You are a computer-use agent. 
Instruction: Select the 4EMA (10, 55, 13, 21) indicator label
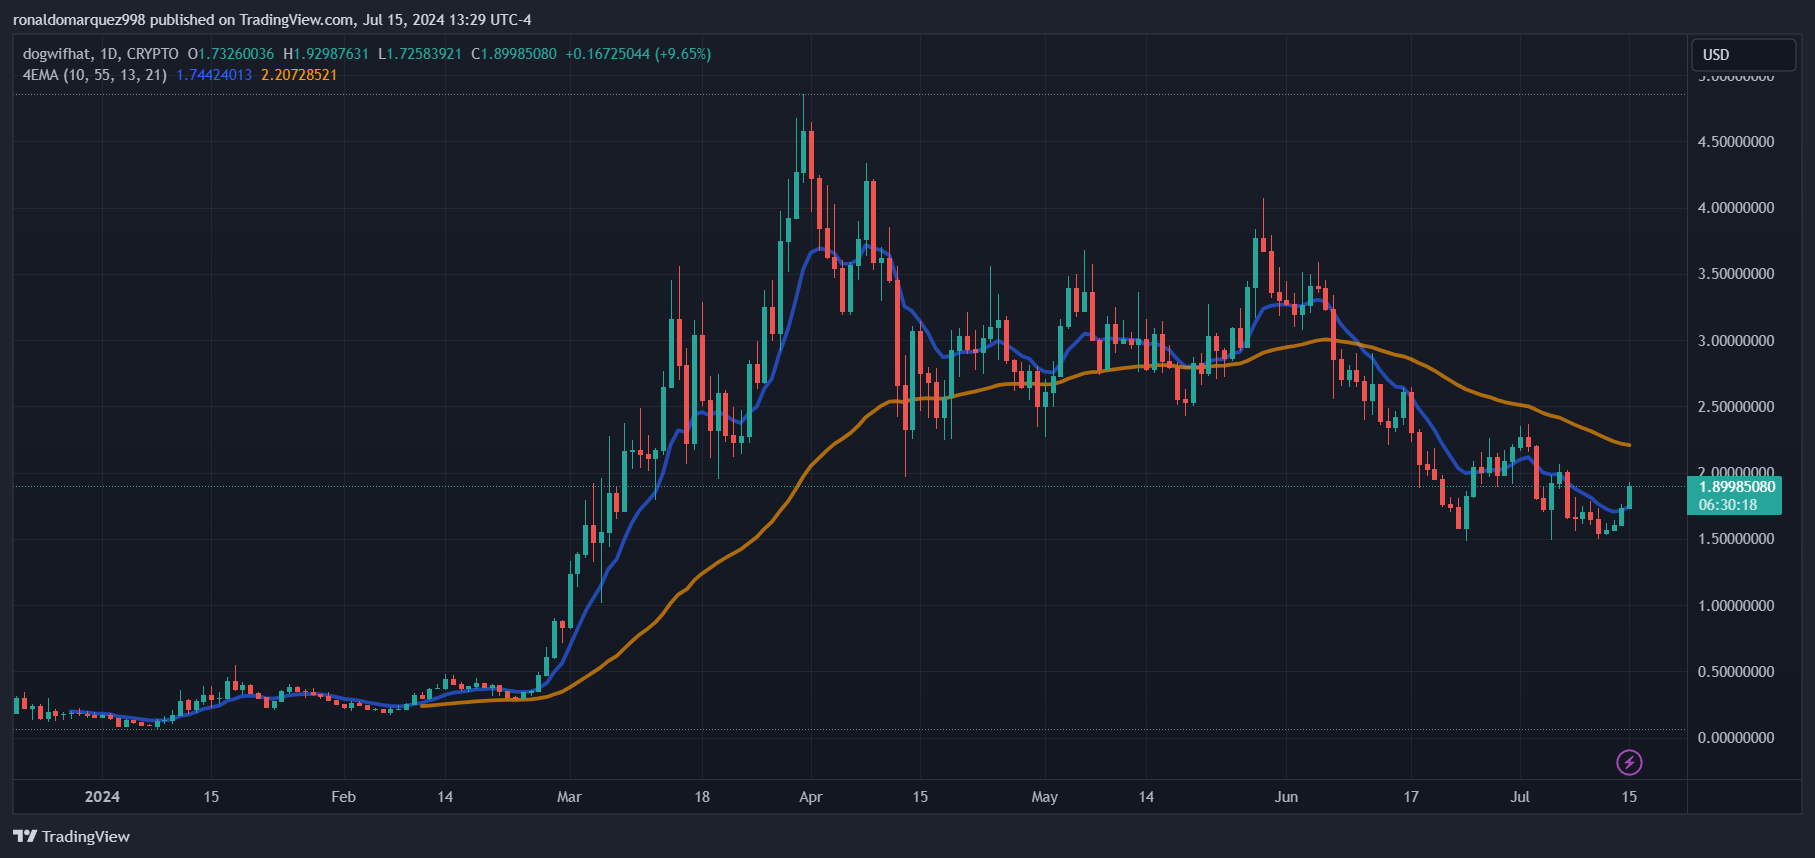click(x=95, y=75)
